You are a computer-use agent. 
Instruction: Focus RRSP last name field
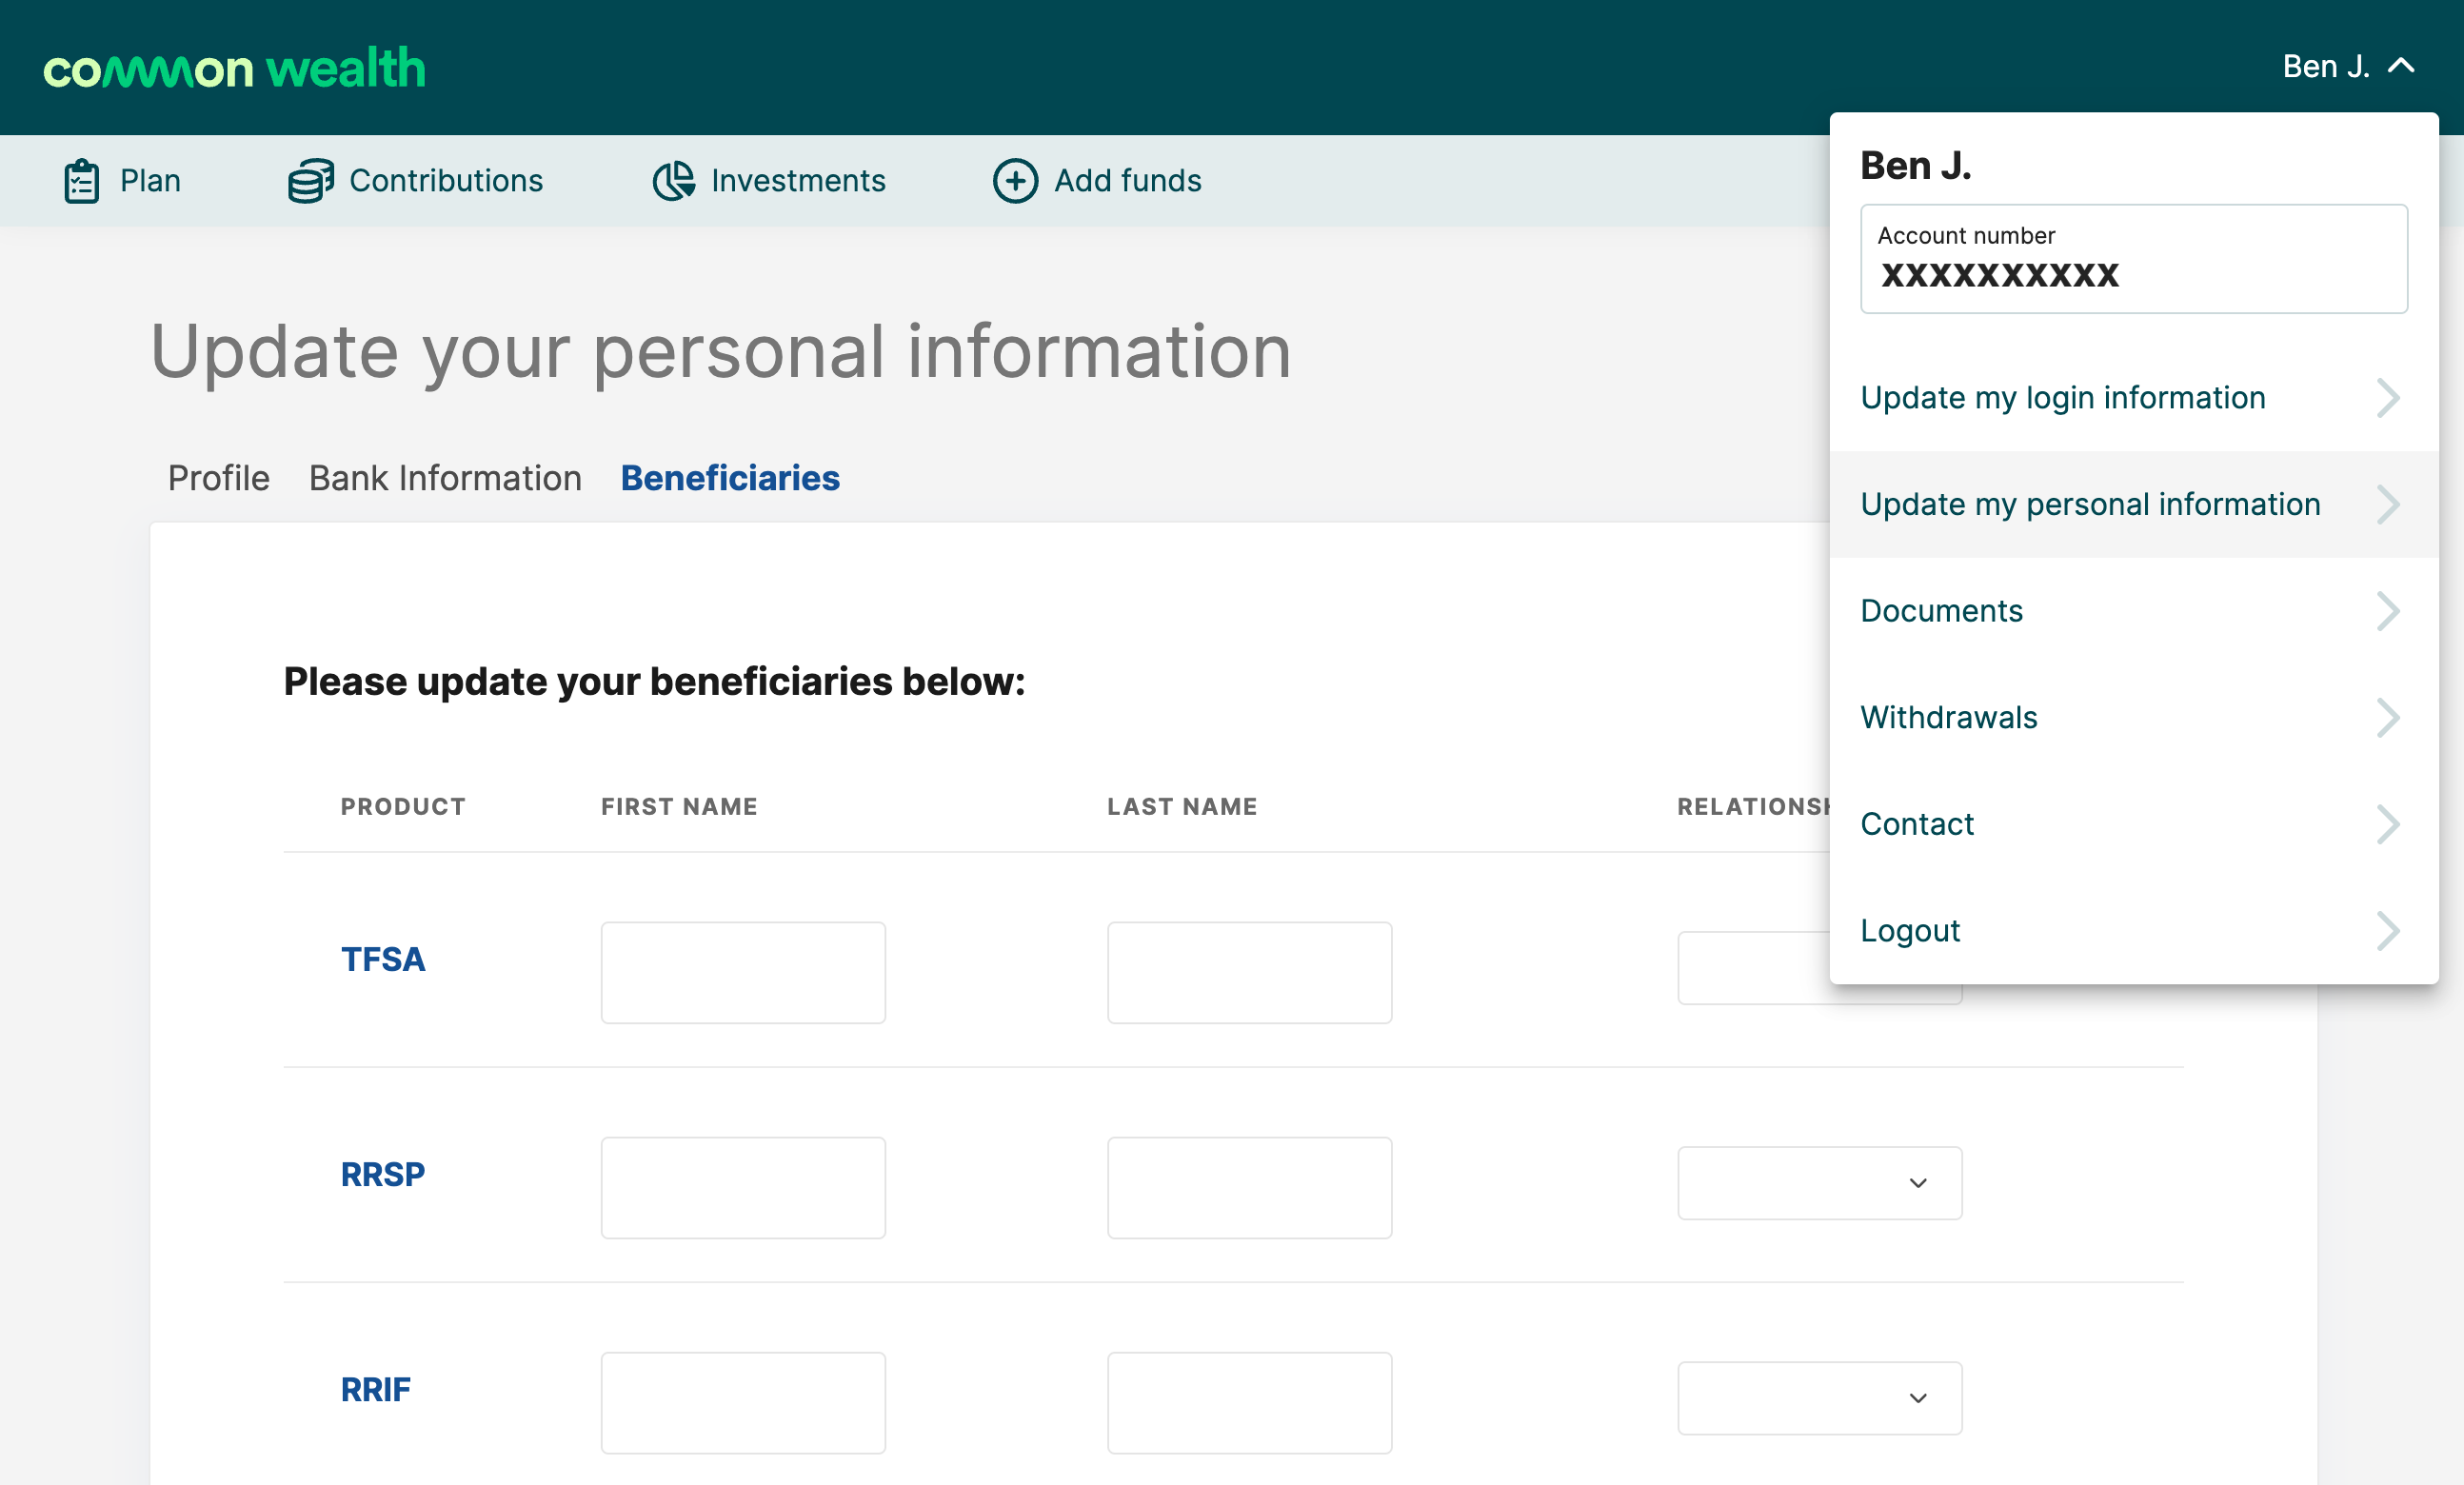point(1249,1187)
